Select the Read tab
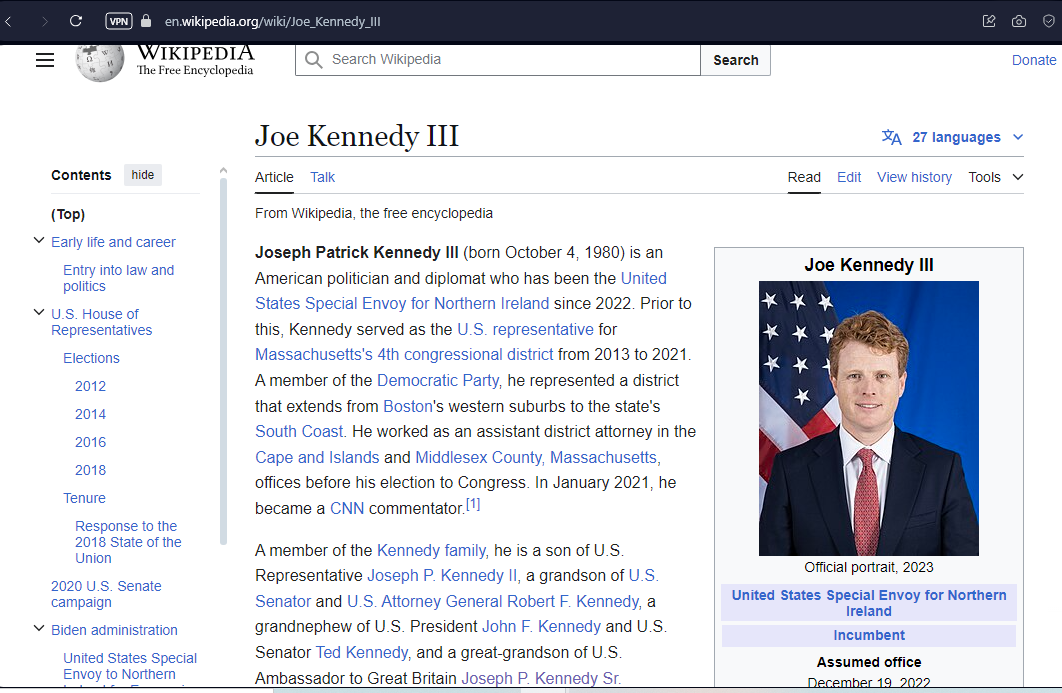 804,177
